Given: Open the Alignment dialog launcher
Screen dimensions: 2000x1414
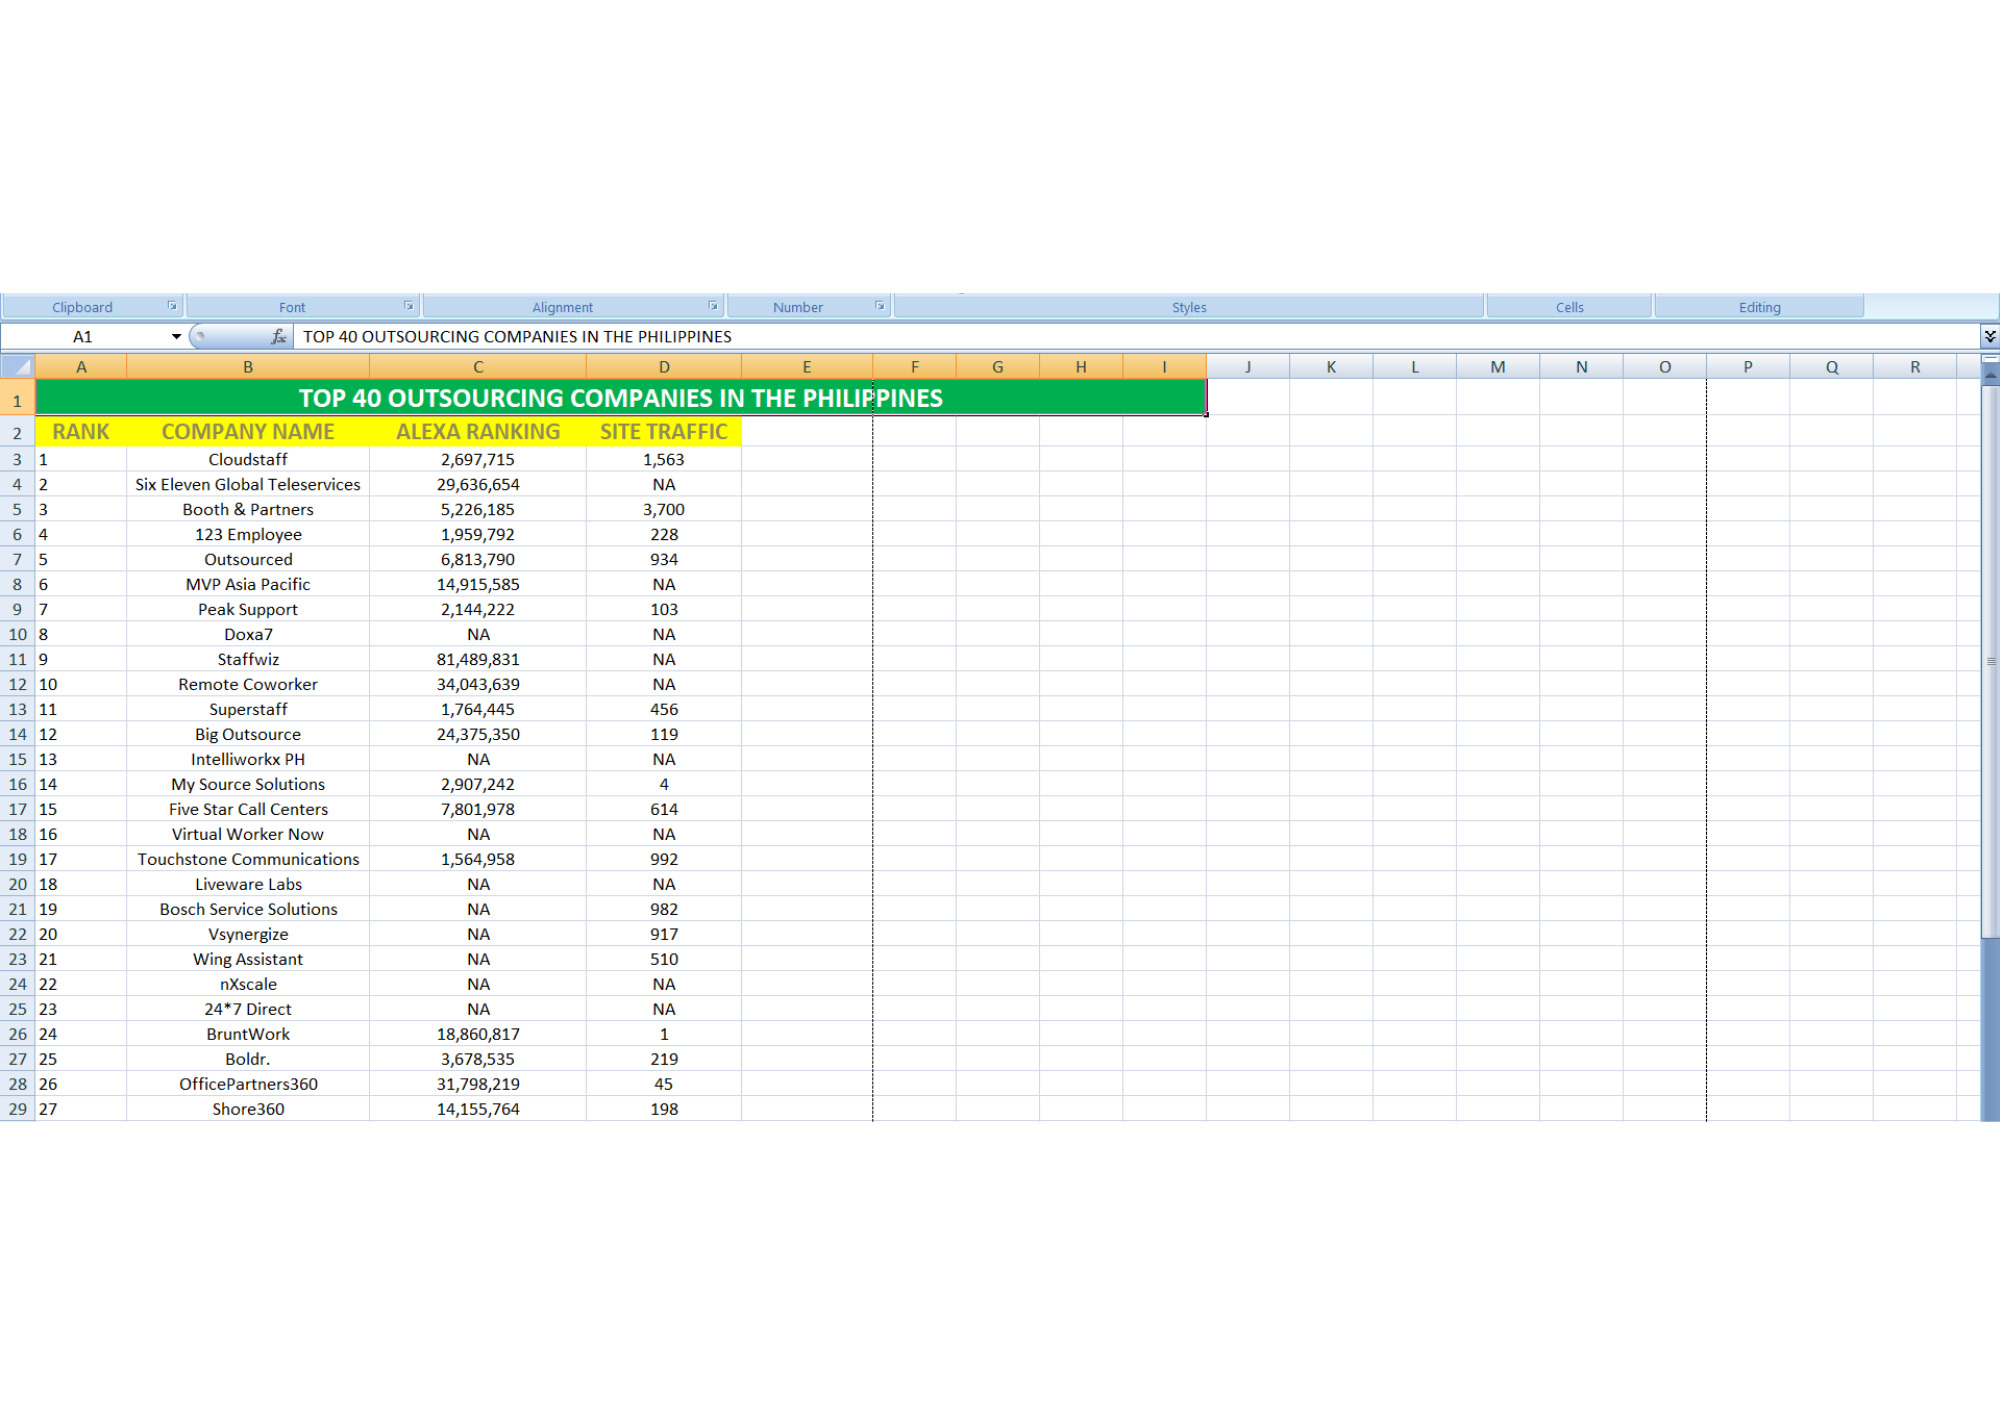Looking at the screenshot, I should click(x=713, y=306).
